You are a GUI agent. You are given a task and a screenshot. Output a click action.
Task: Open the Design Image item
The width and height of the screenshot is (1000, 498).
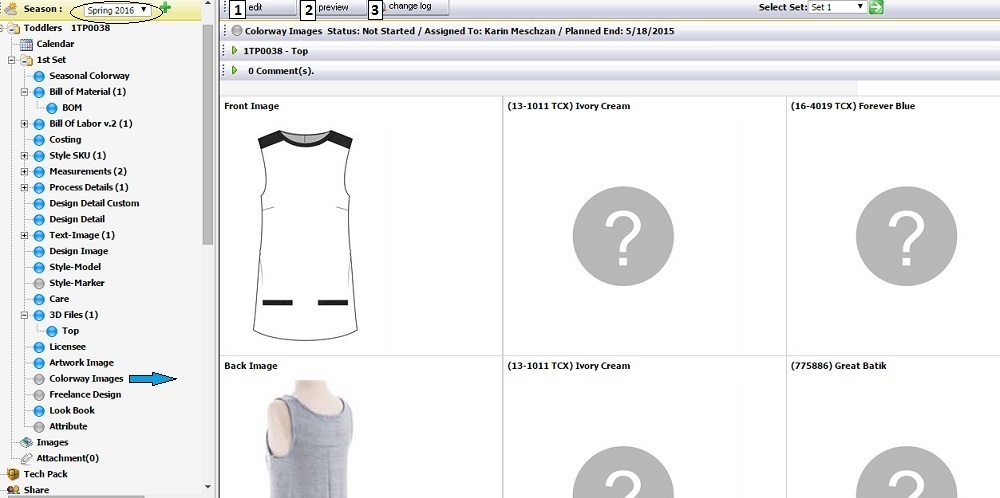78,251
